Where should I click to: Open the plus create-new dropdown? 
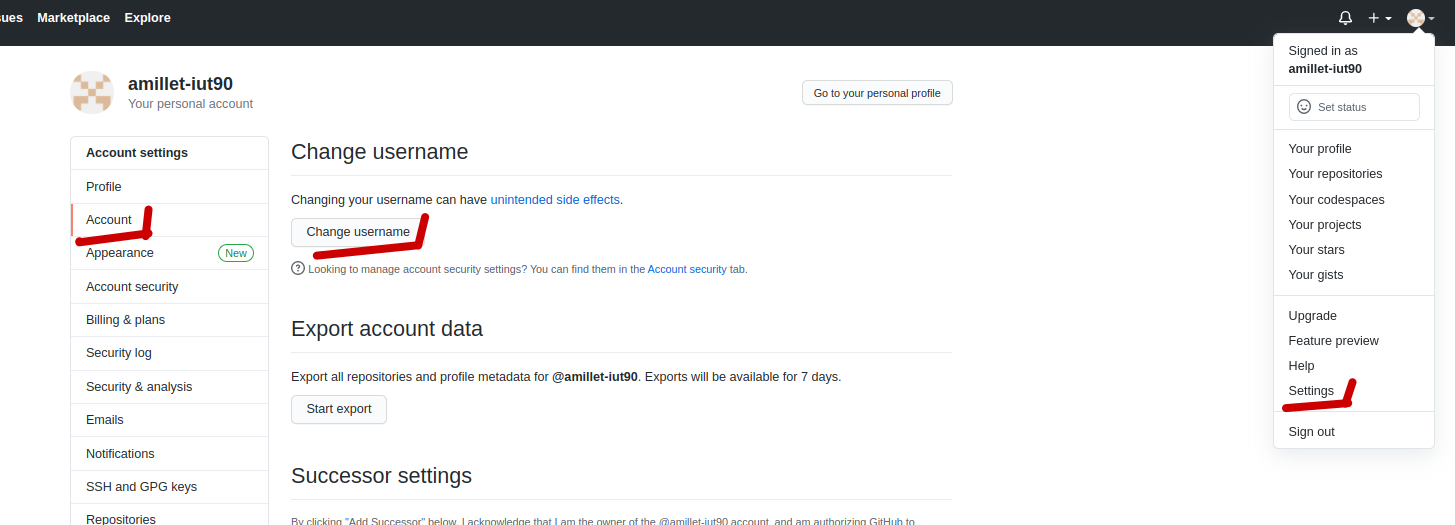tap(1380, 18)
